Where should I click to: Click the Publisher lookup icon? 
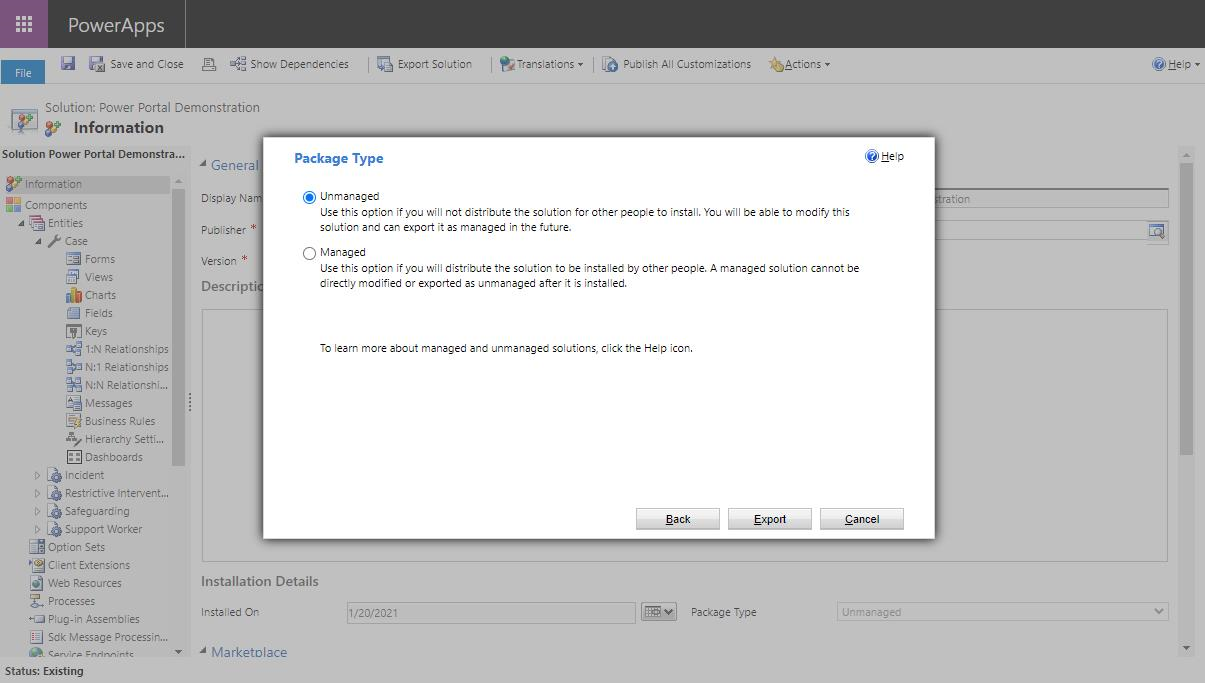tap(1157, 231)
